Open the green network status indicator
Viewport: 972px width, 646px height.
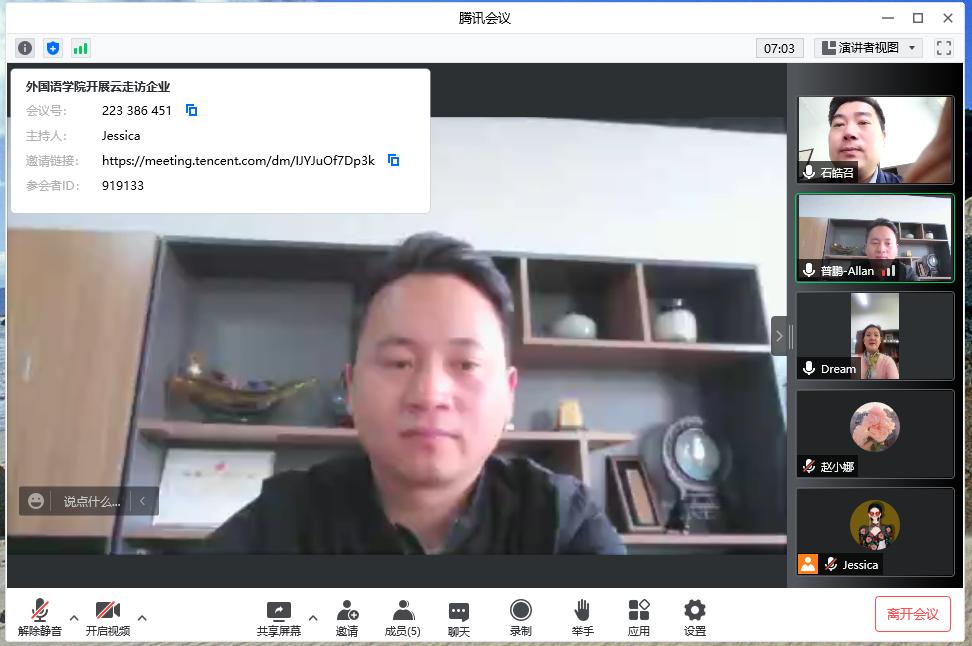pyautogui.click(x=80, y=48)
